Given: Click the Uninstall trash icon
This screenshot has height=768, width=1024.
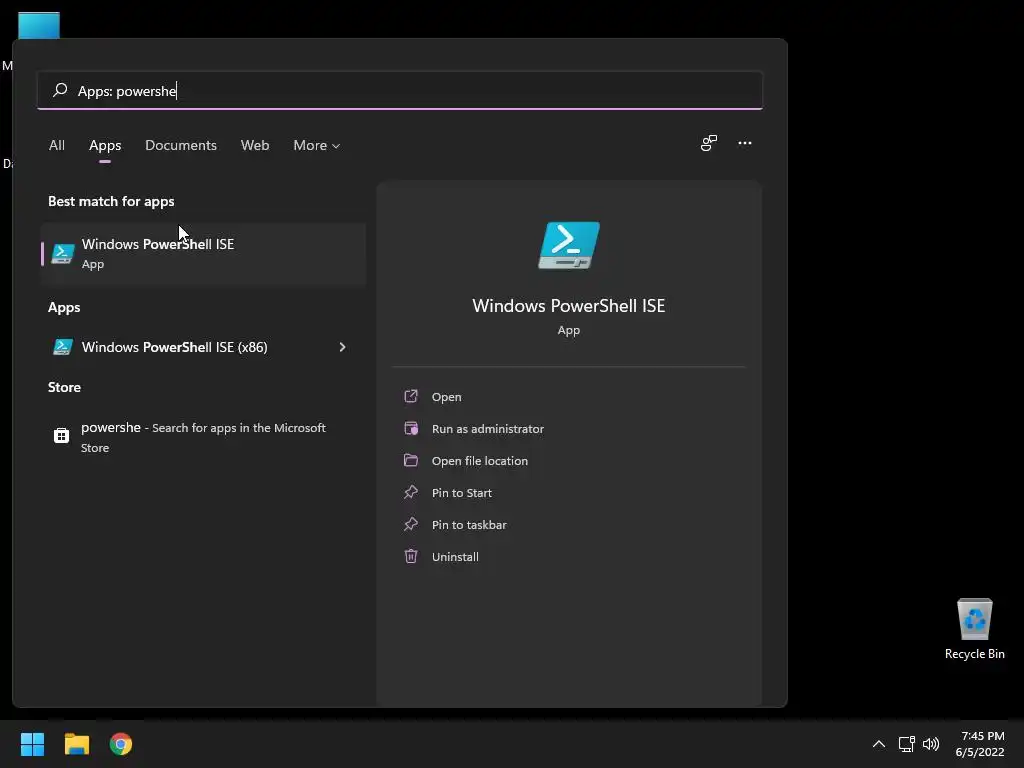Looking at the screenshot, I should coord(411,556).
